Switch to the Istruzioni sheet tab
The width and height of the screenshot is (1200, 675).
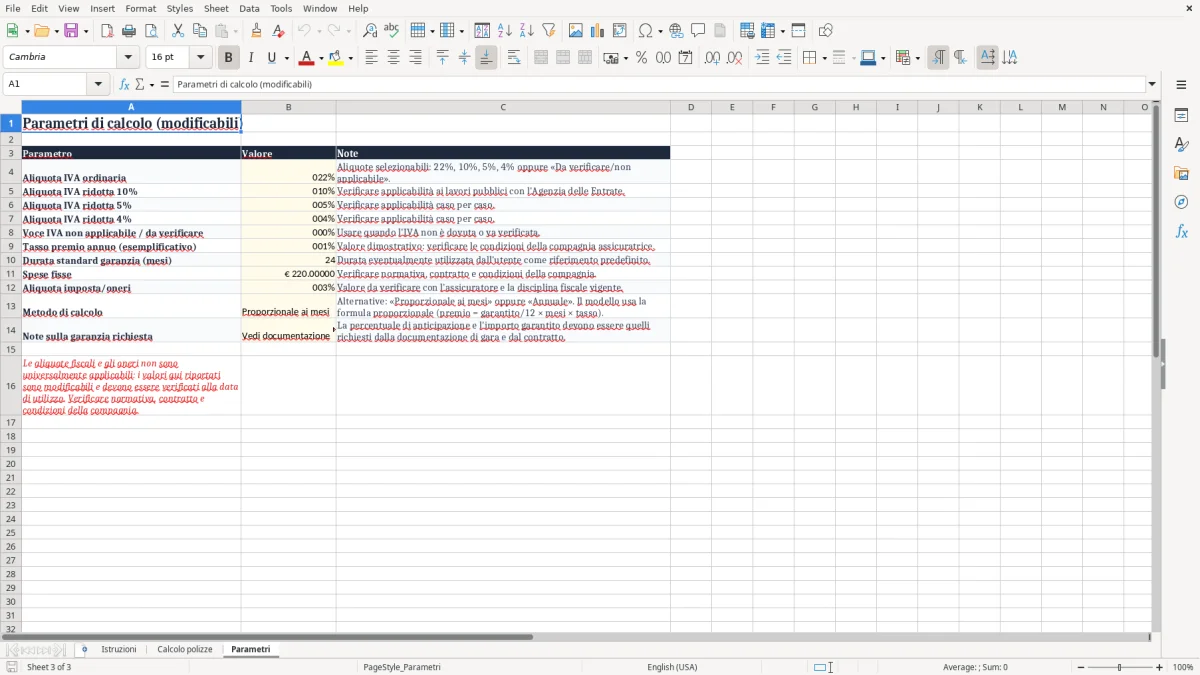119,650
